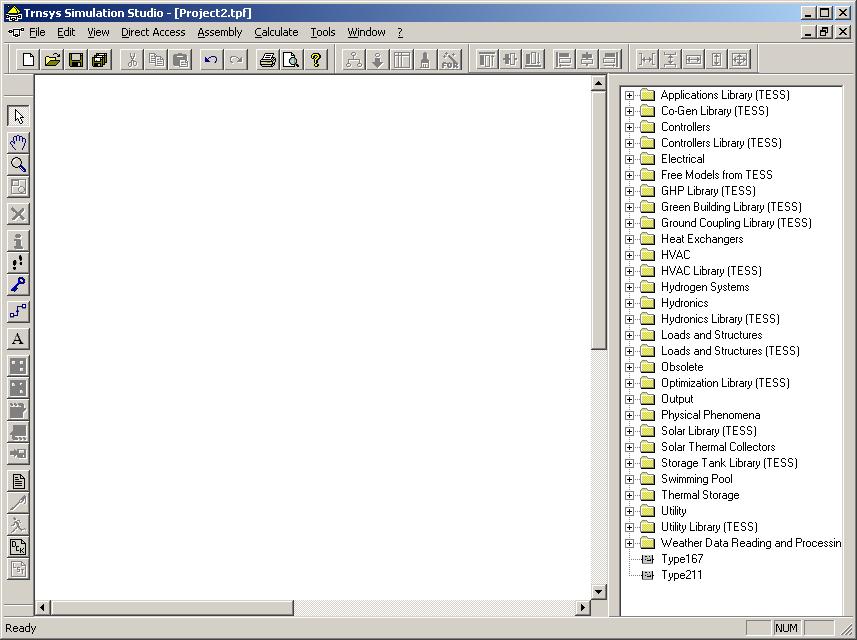857x640 pixels.
Task: Select Thermal Storage folder label
Action: pos(700,495)
